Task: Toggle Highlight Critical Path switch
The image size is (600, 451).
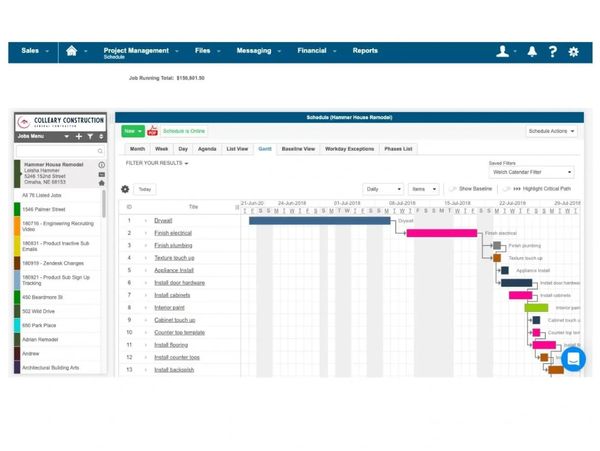Action: pyautogui.click(x=507, y=189)
